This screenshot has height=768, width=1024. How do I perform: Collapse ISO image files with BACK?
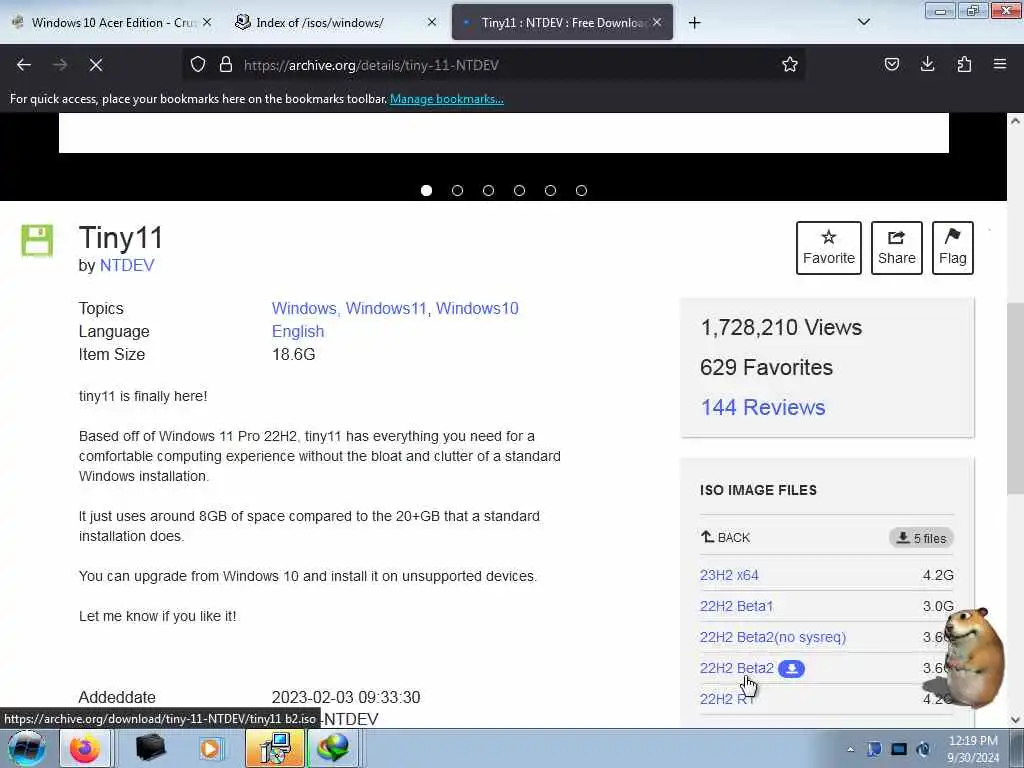click(x=726, y=537)
